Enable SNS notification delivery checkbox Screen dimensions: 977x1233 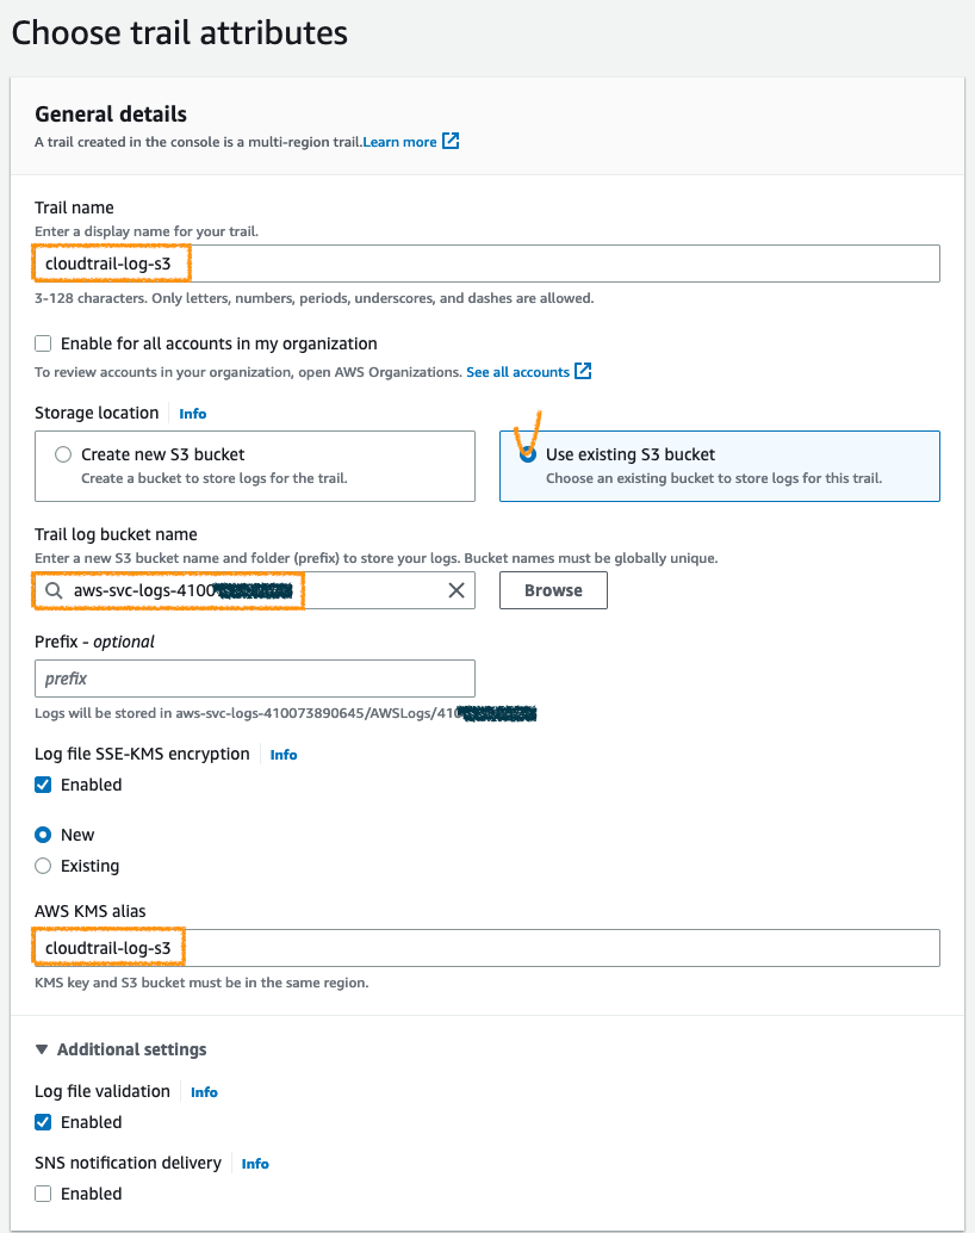pos(43,1193)
